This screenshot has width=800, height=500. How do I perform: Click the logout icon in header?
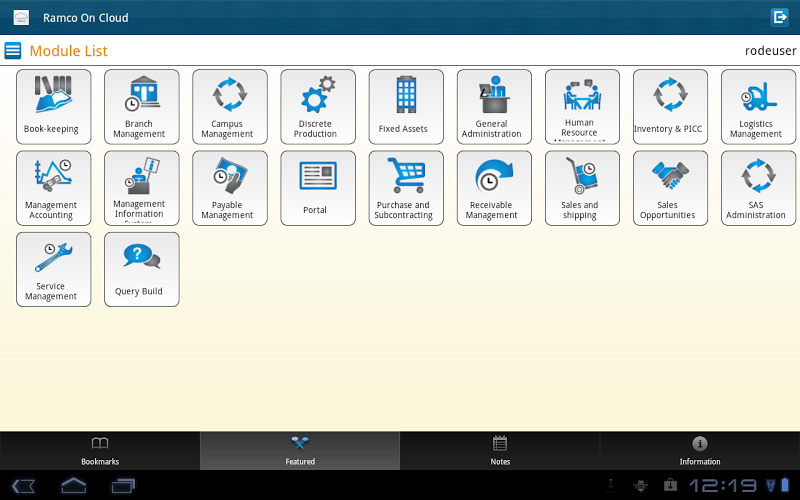tap(780, 17)
